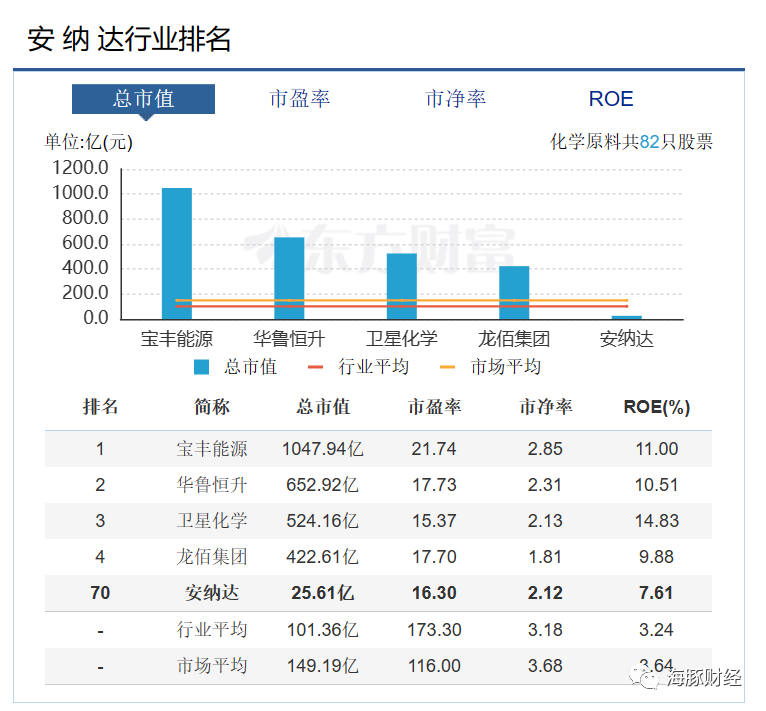
Task: Click the 14.83 ROE value
Action: click(657, 521)
